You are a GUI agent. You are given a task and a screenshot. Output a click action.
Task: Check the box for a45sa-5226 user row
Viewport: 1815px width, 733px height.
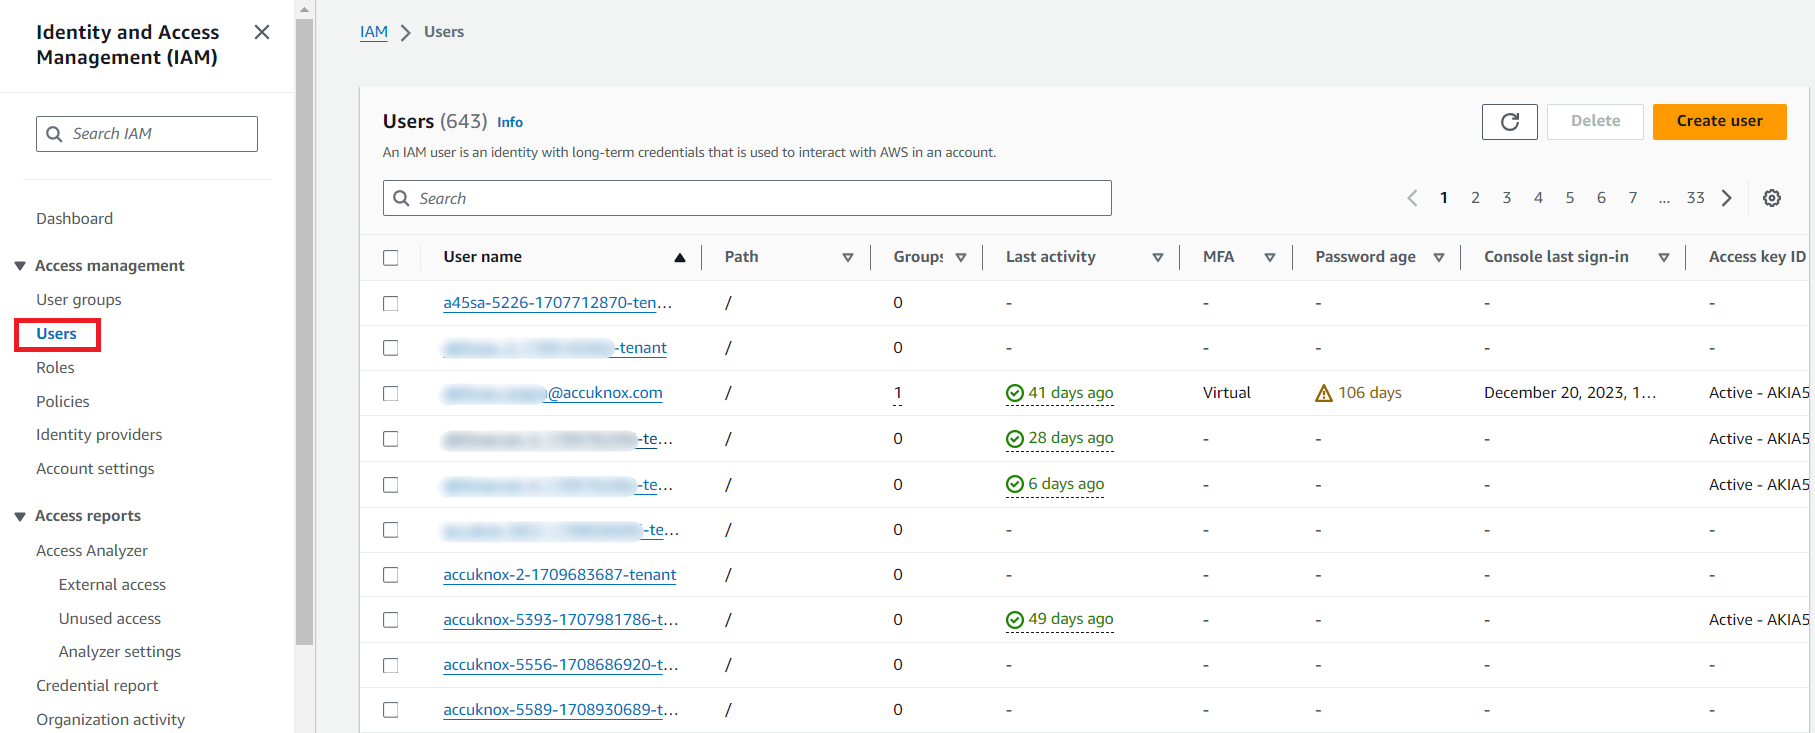point(391,303)
